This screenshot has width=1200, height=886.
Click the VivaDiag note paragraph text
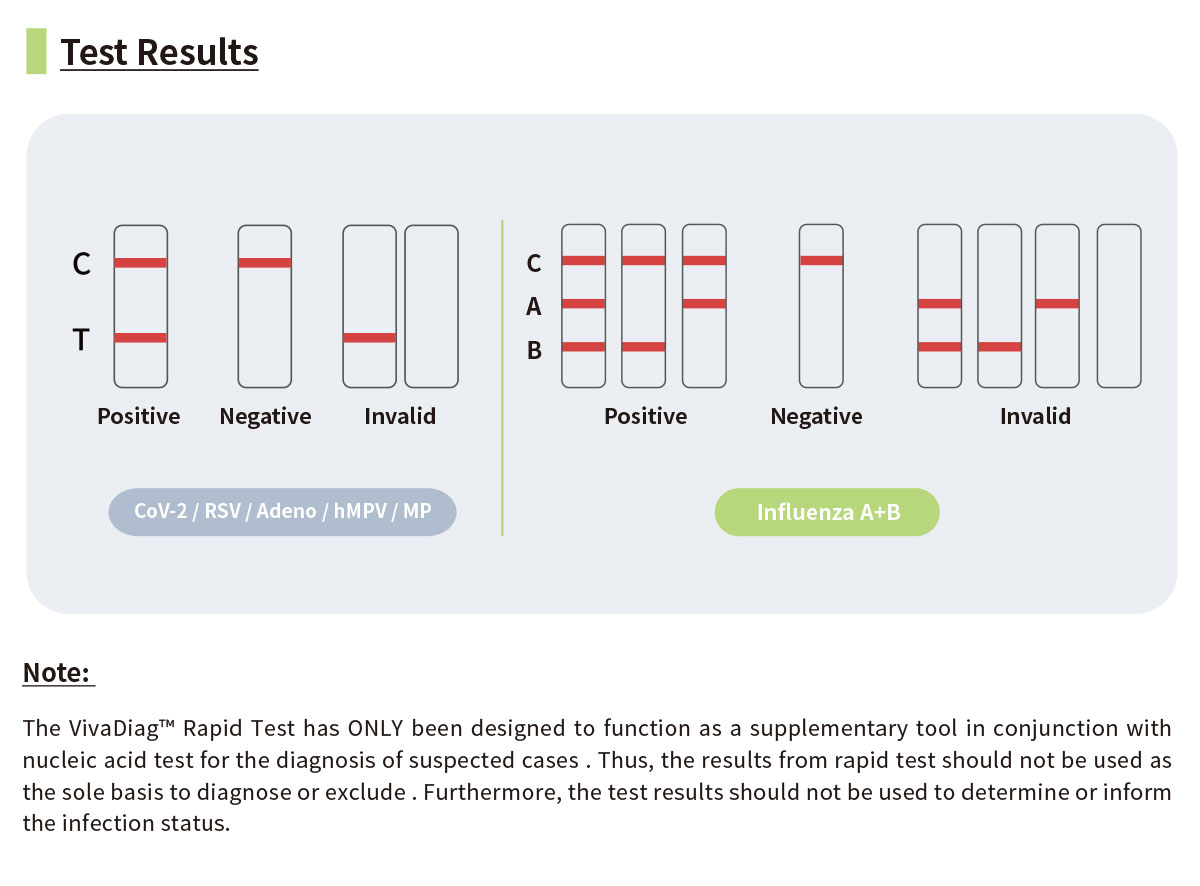[596, 776]
